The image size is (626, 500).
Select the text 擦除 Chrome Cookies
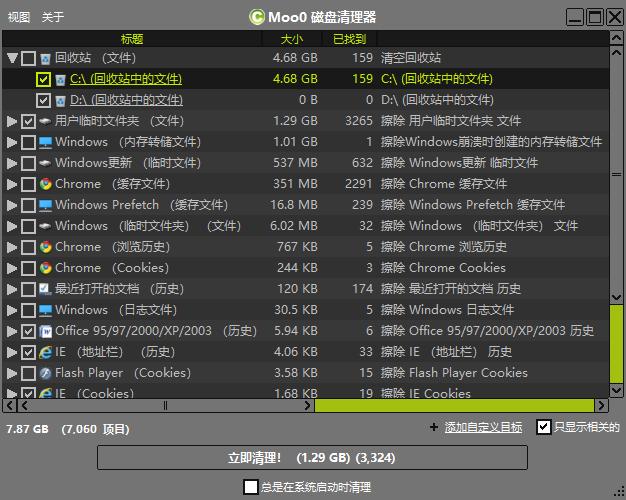click(443, 268)
